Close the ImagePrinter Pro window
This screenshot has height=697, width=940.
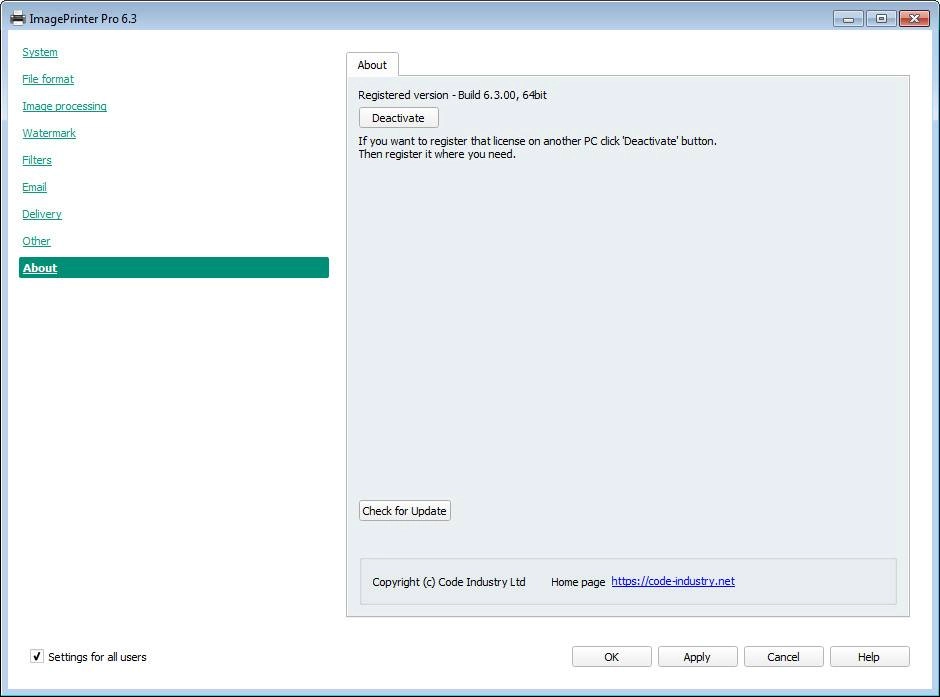coord(914,19)
